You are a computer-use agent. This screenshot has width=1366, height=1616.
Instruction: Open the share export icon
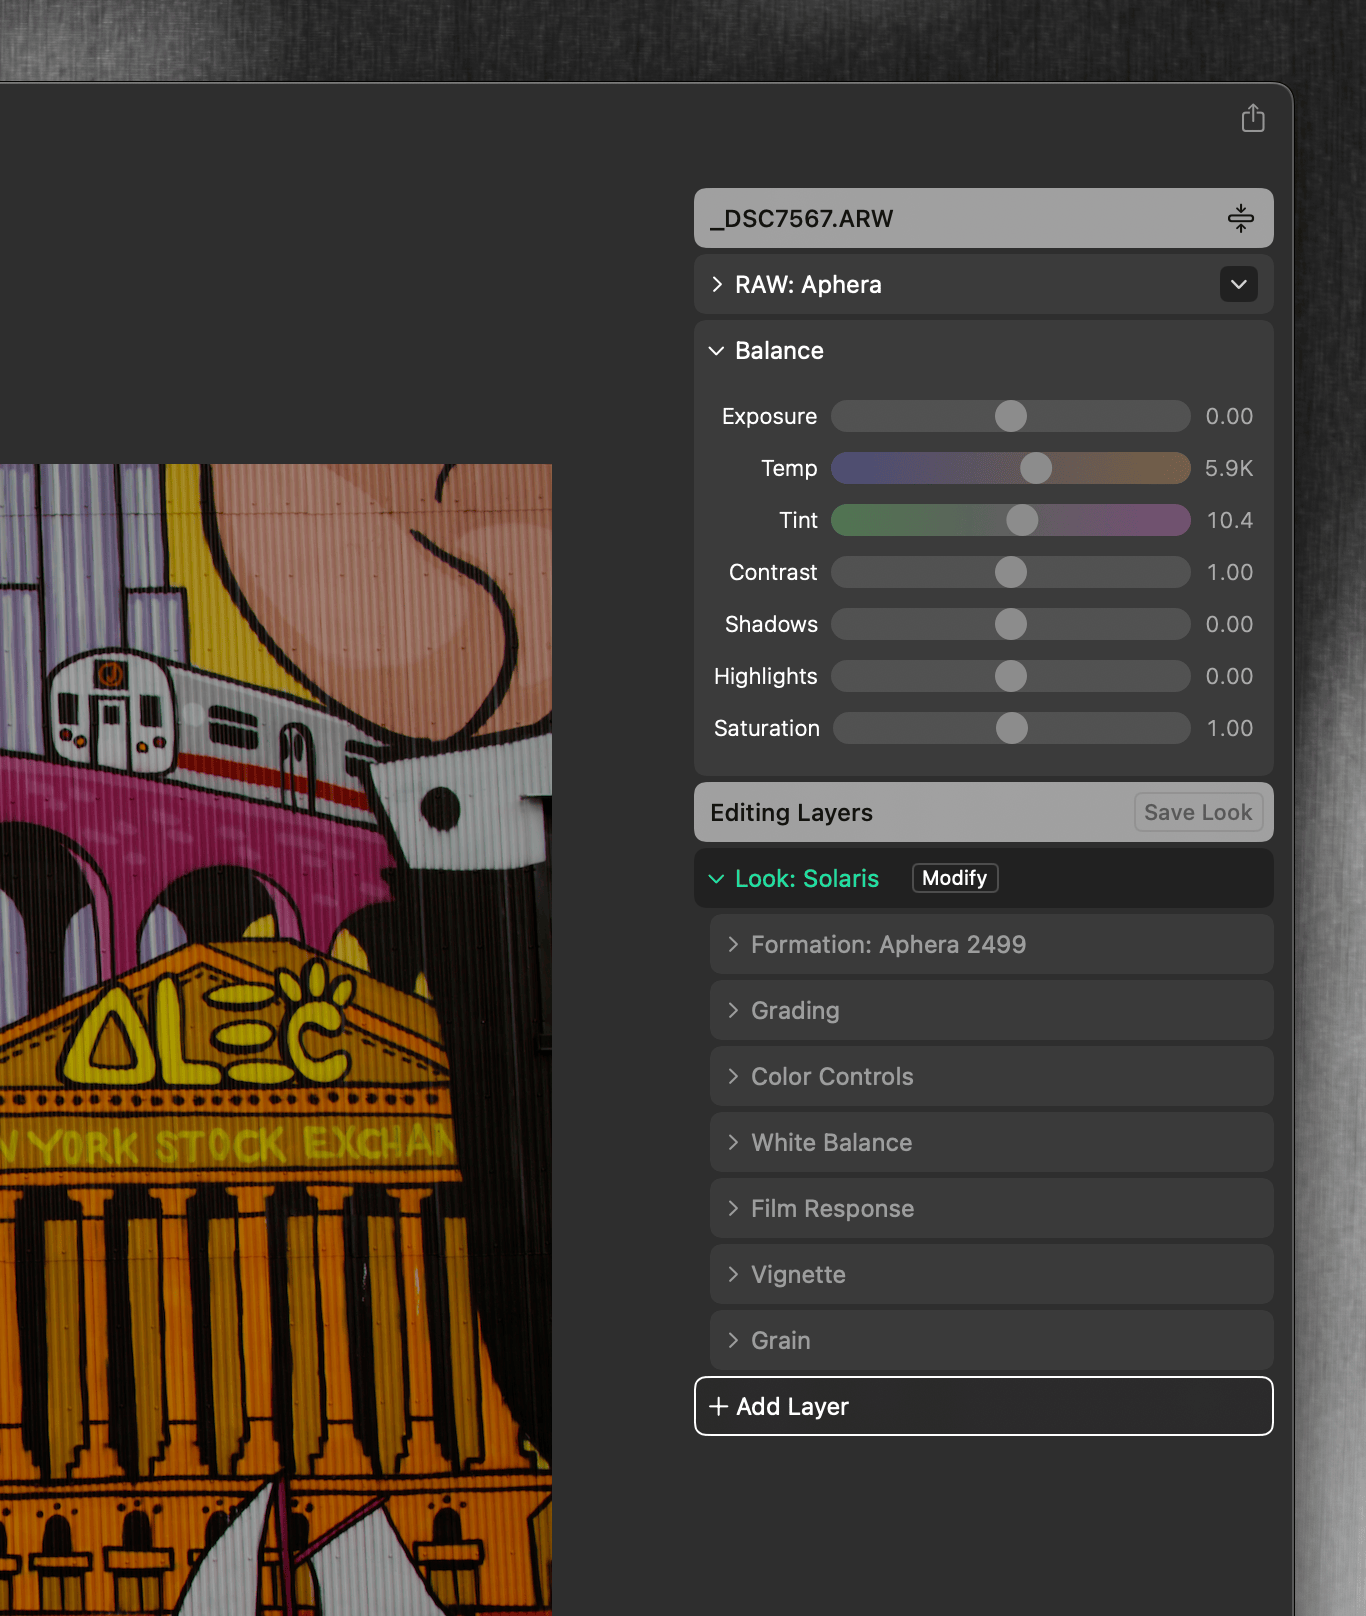coord(1253,118)
